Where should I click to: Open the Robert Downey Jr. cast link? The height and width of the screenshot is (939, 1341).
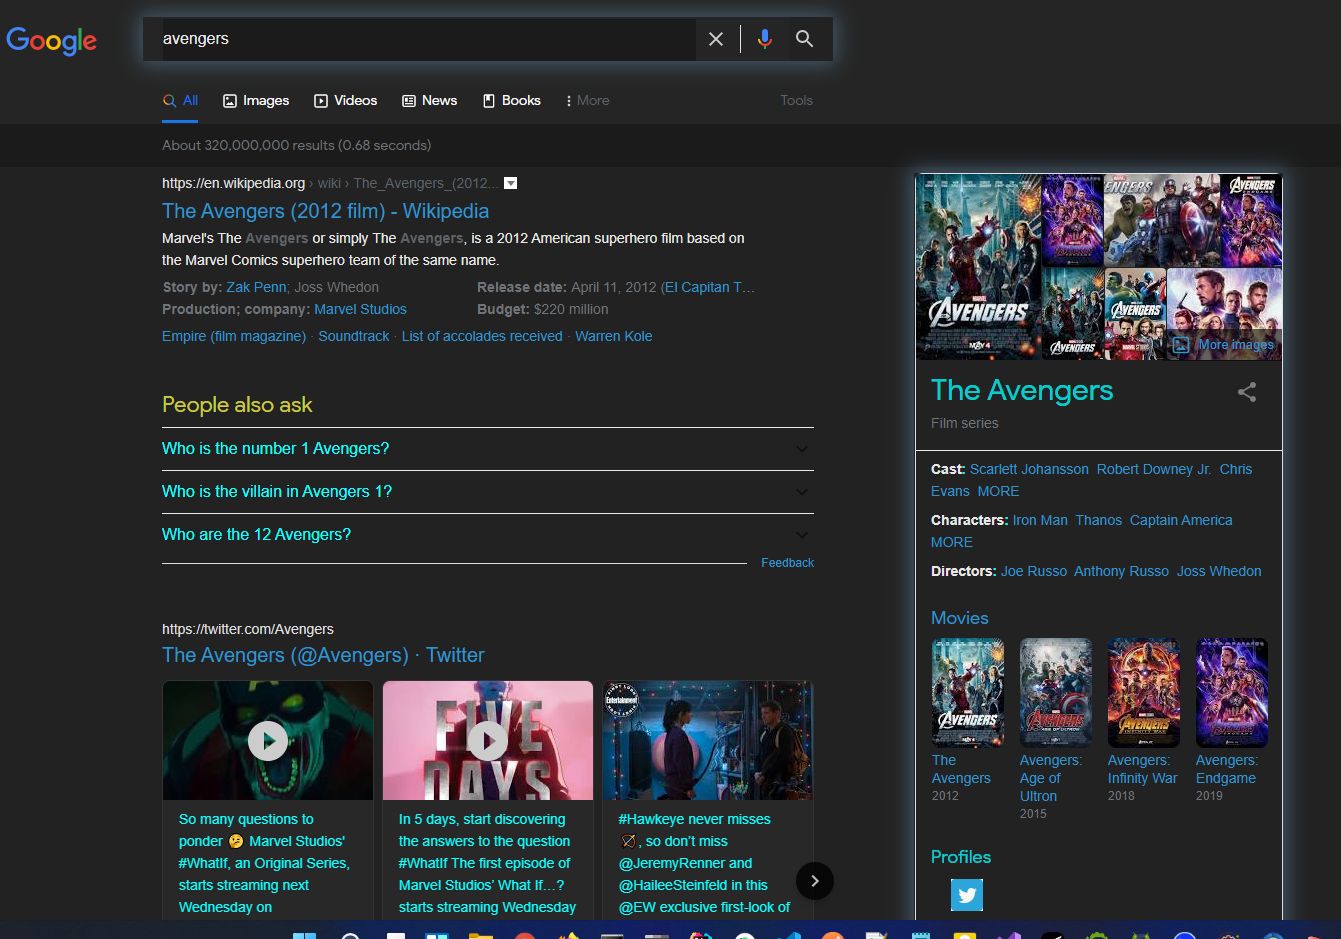1154,469
